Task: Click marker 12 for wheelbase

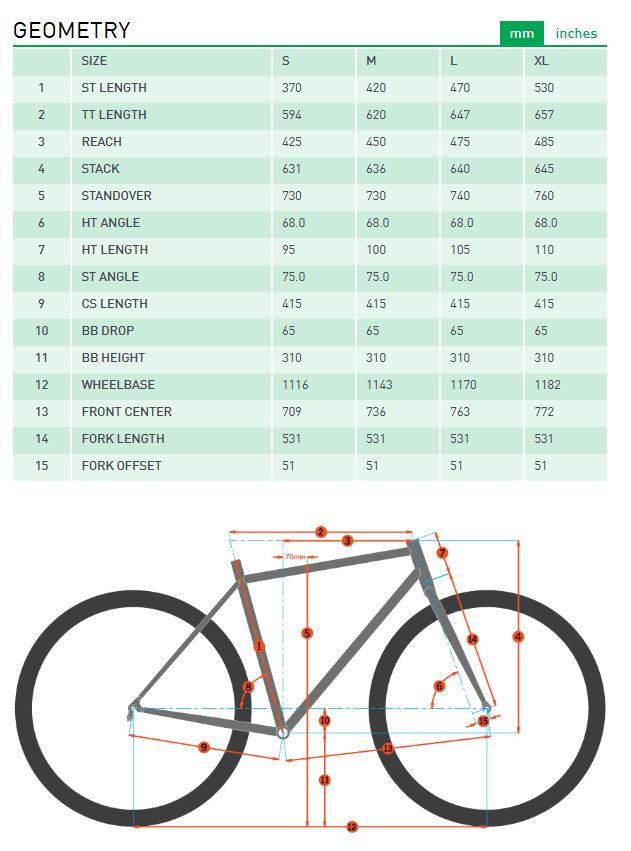Action: tap(351, 826)
